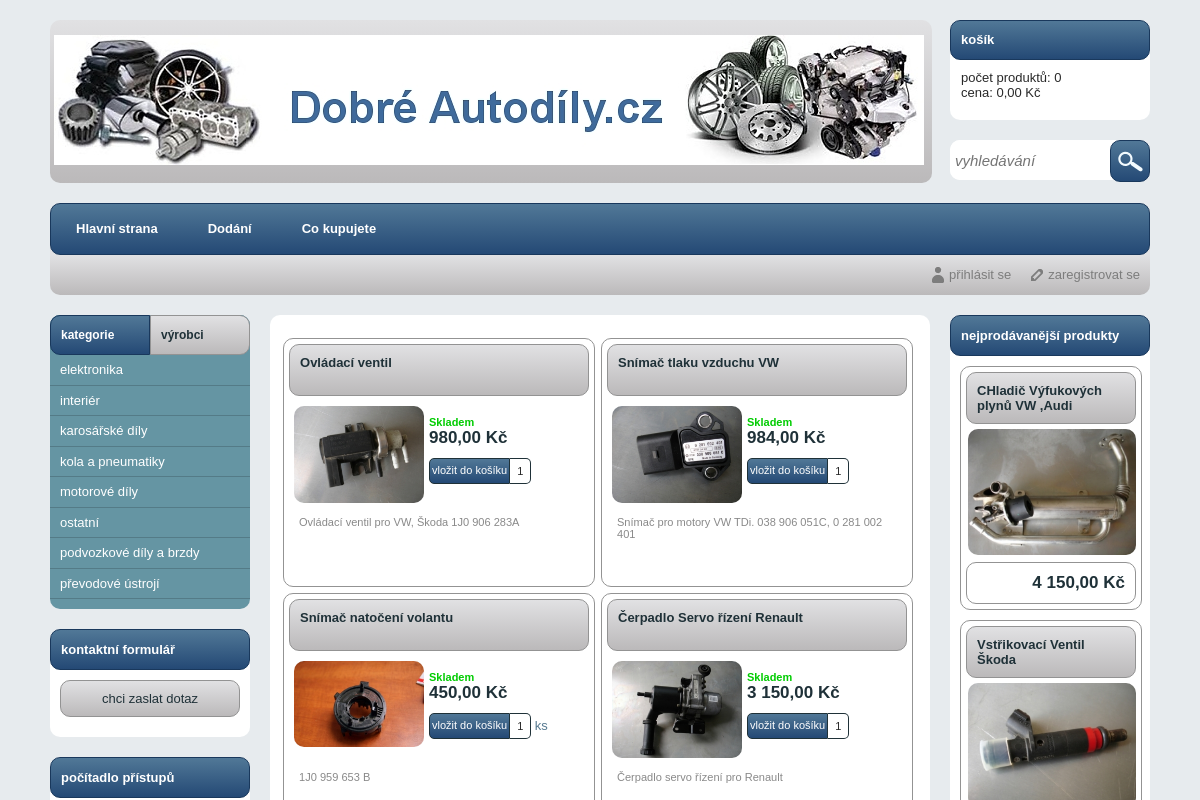
Task: Click the chci zaslat dotaz button
Action: click(x=150, y=699)
